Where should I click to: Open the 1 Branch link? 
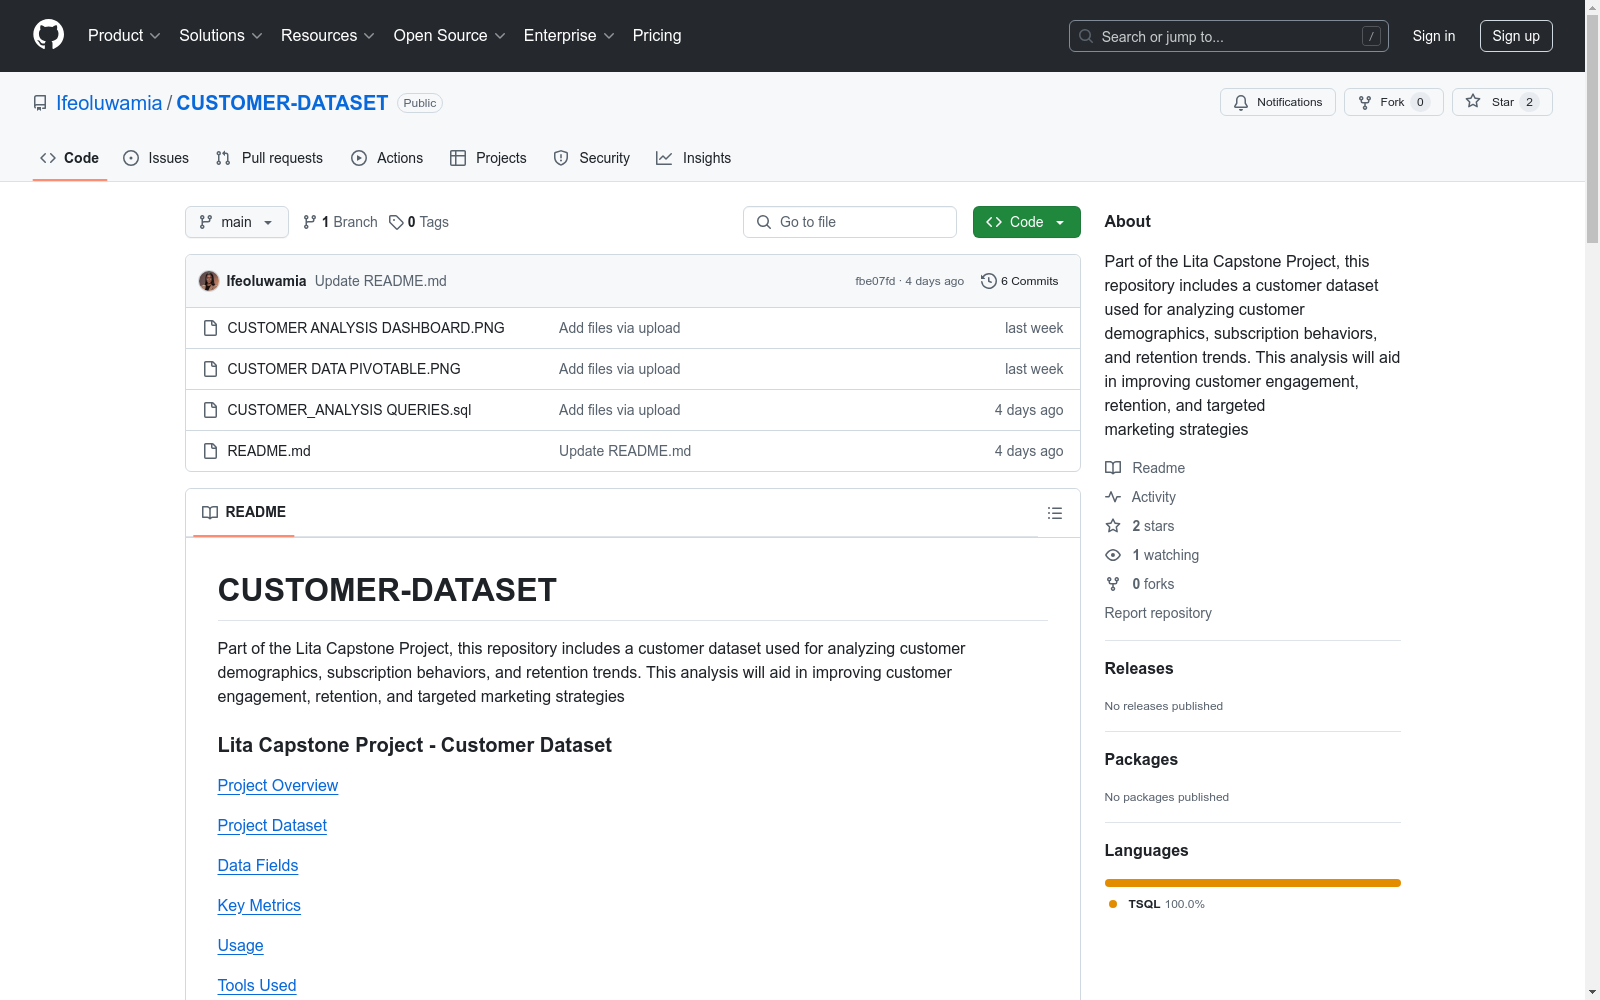[x=340, y=222]
